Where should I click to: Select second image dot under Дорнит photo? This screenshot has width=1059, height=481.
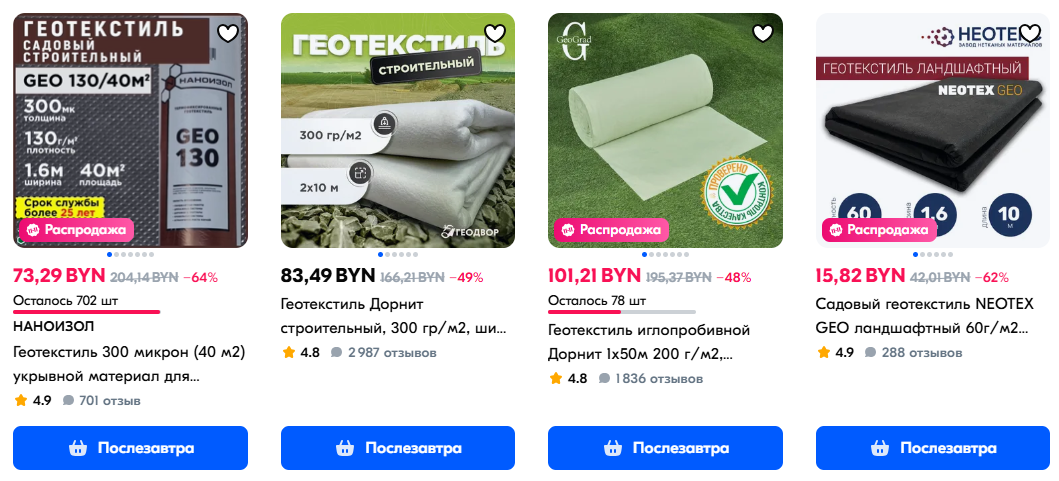387,255
